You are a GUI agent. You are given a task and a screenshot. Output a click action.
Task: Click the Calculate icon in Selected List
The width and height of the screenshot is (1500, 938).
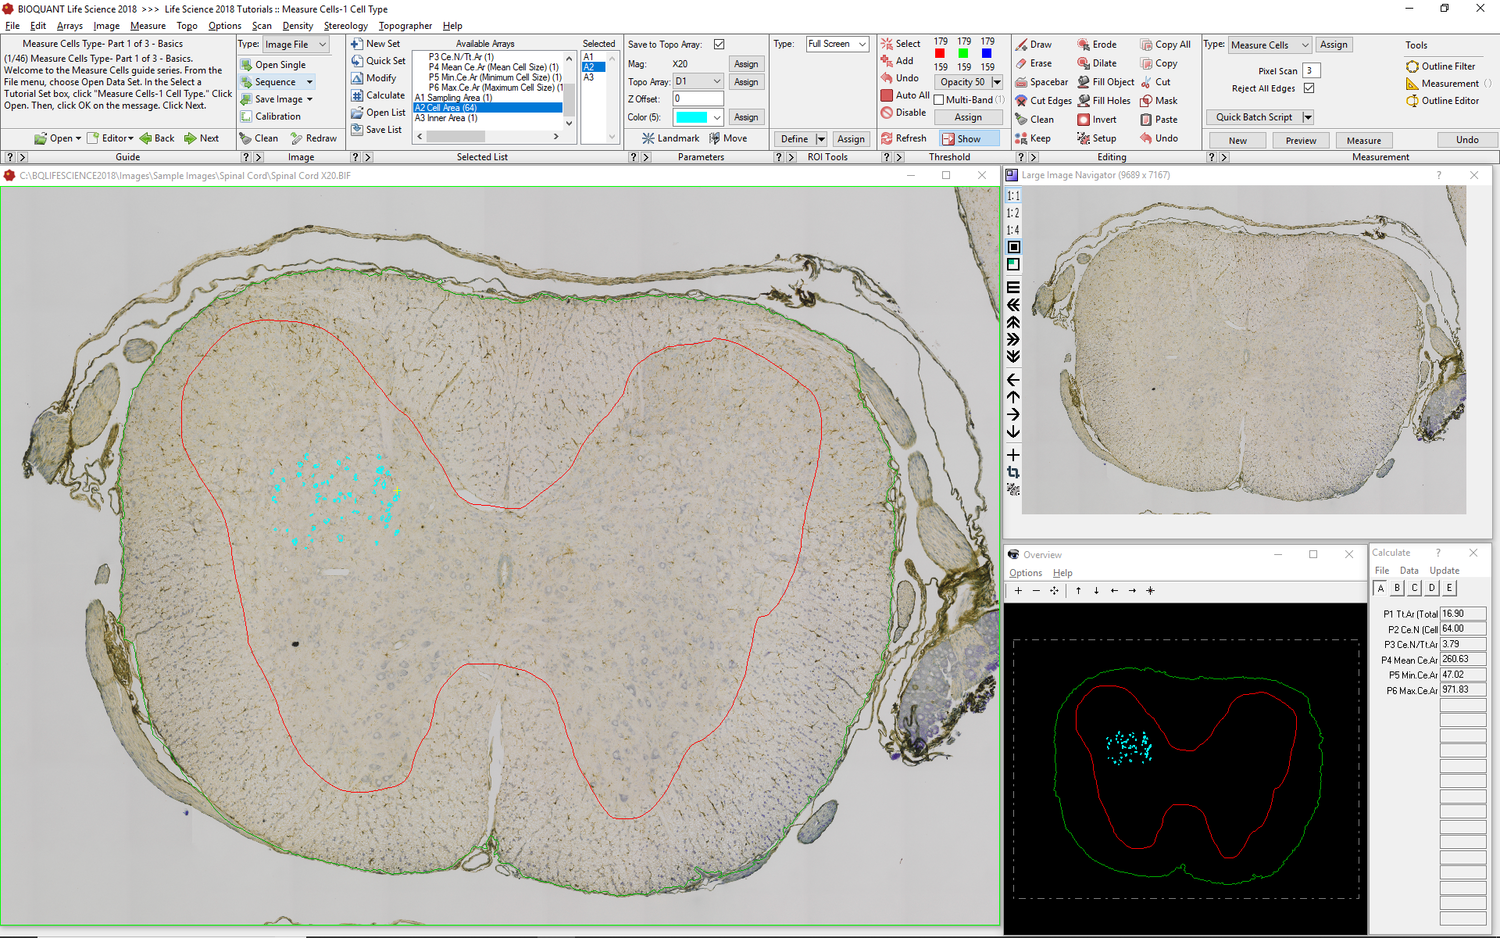point(357,96)
